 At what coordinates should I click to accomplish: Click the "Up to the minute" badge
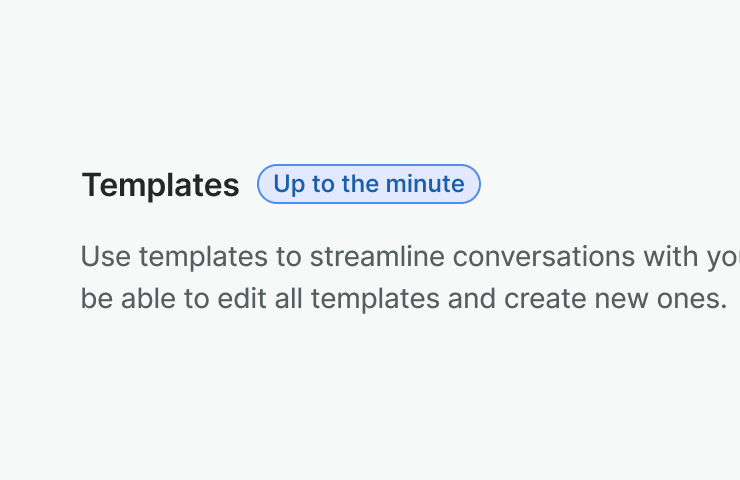(369, 184)
